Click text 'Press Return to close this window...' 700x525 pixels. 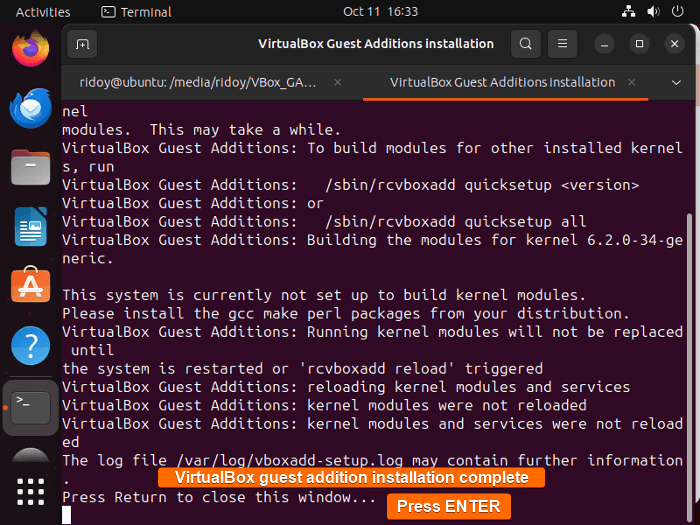point(219,497)
